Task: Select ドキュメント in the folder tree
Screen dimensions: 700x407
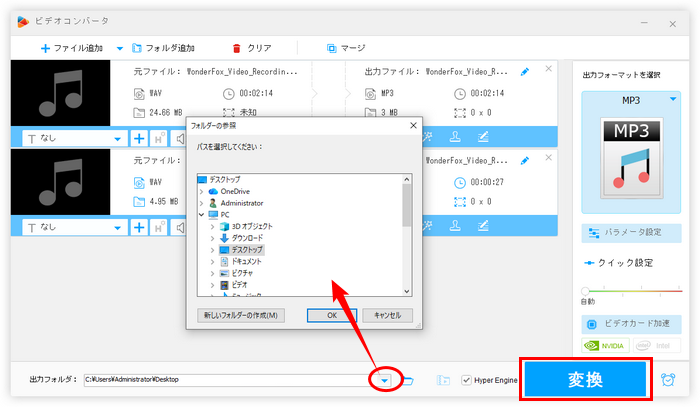Action: [246, 262]
